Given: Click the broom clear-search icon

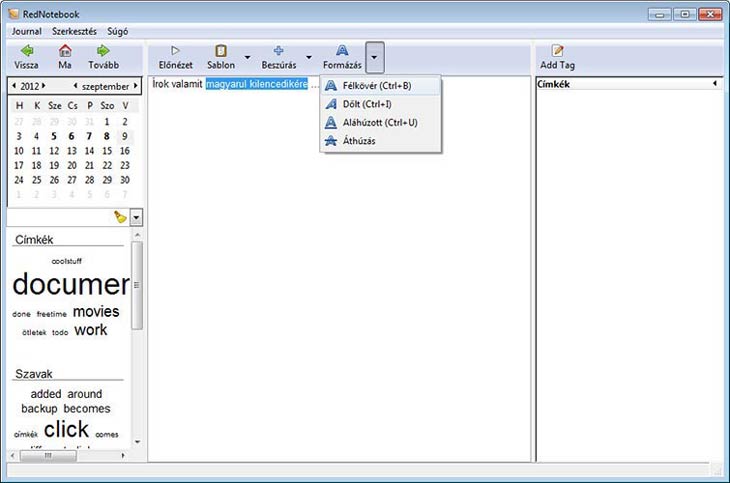Looking at the screenshot, I should point(120,217).
